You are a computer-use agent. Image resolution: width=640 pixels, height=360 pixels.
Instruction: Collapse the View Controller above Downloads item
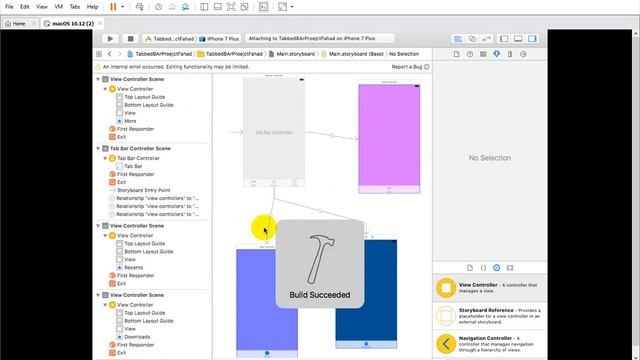click(x=105, y=305)
